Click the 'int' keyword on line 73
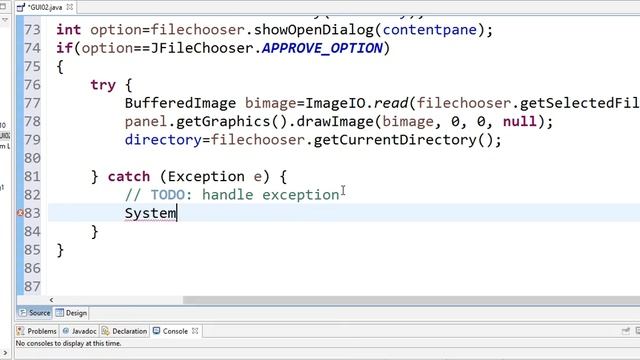Screen dimensions: 640x360 click(x=69, y=30)
